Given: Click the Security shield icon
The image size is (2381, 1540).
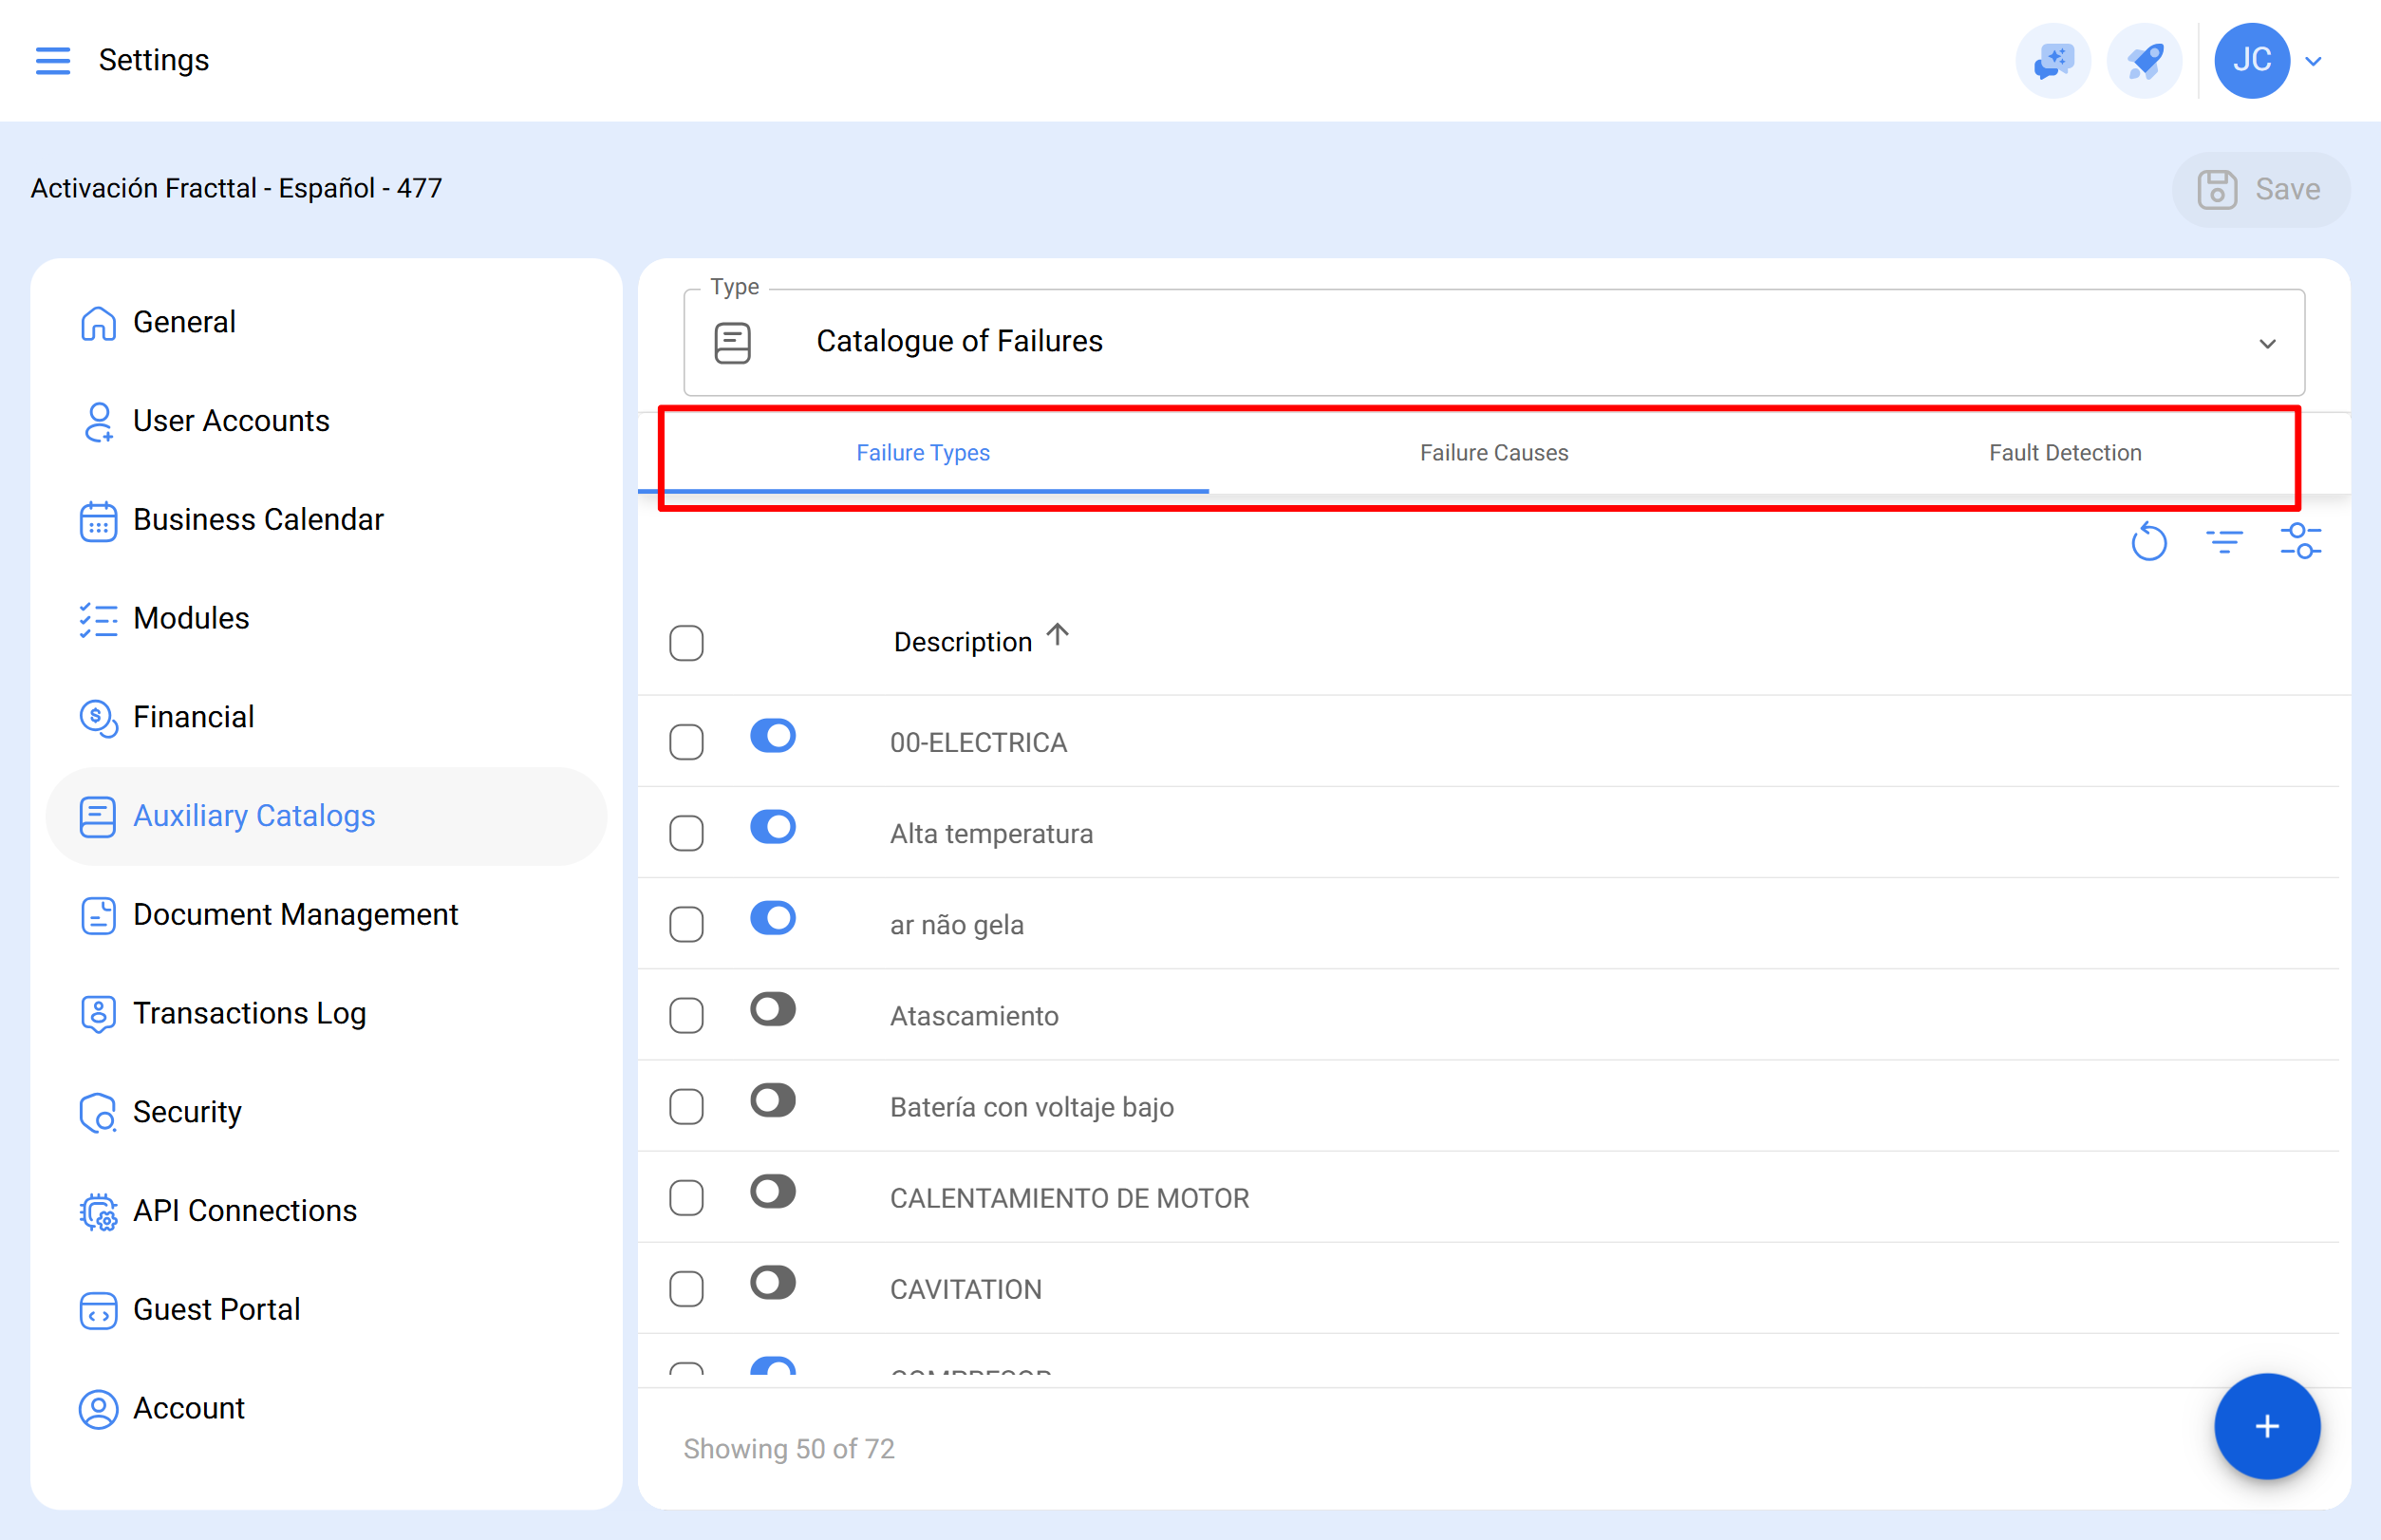Looking at the screenshot, I should [98, 1112].
